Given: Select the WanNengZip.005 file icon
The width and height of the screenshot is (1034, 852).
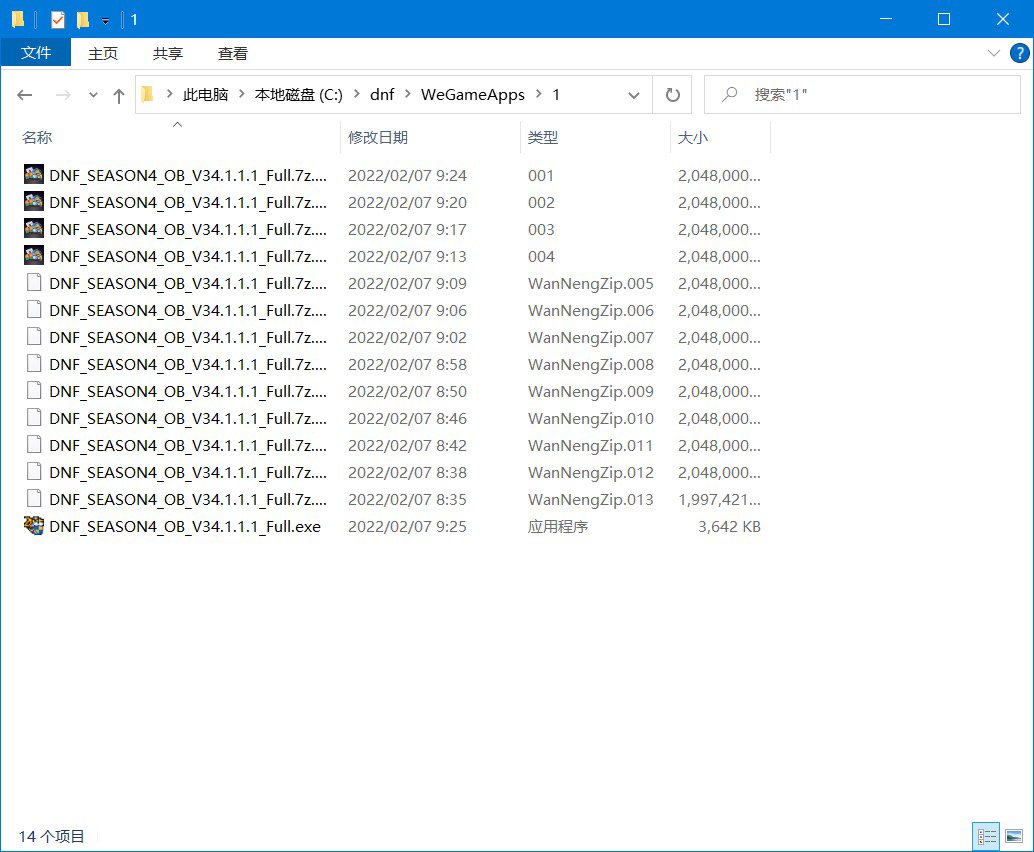Looking at the screenshot, I should tap(34, 283).
